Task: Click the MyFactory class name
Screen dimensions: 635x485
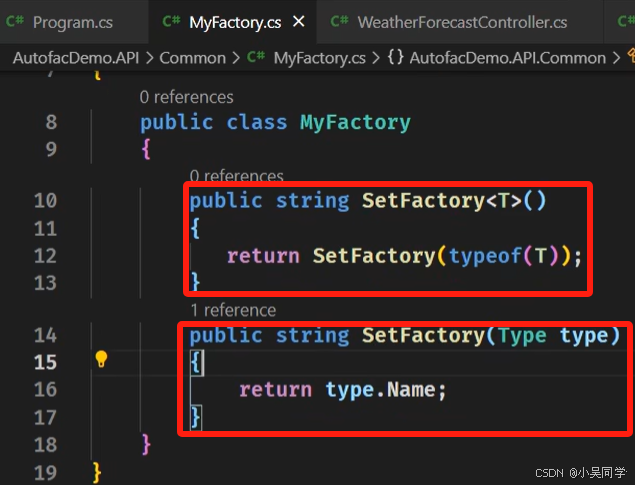Action: click(x=355, y=122)
